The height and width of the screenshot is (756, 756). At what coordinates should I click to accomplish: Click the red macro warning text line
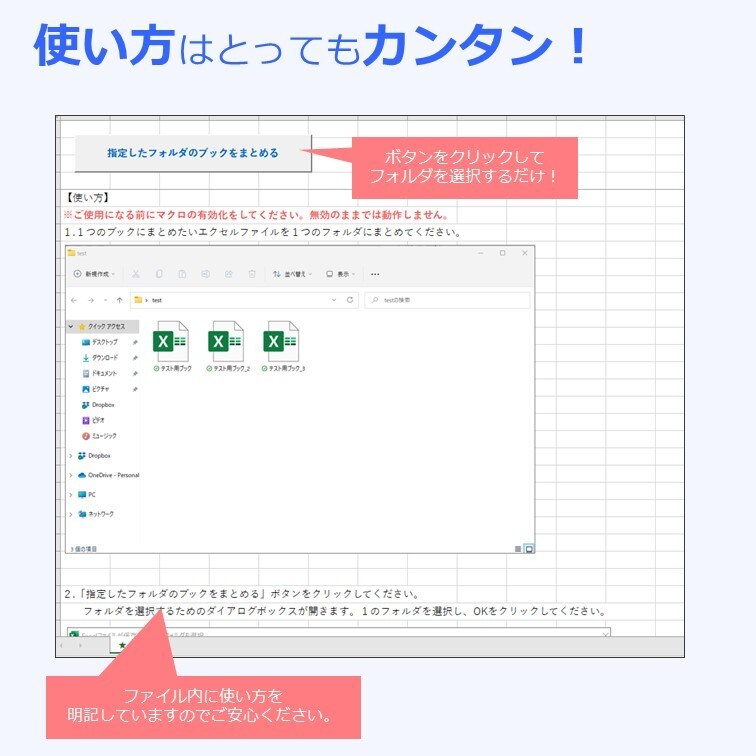click(x=256, y=215)
